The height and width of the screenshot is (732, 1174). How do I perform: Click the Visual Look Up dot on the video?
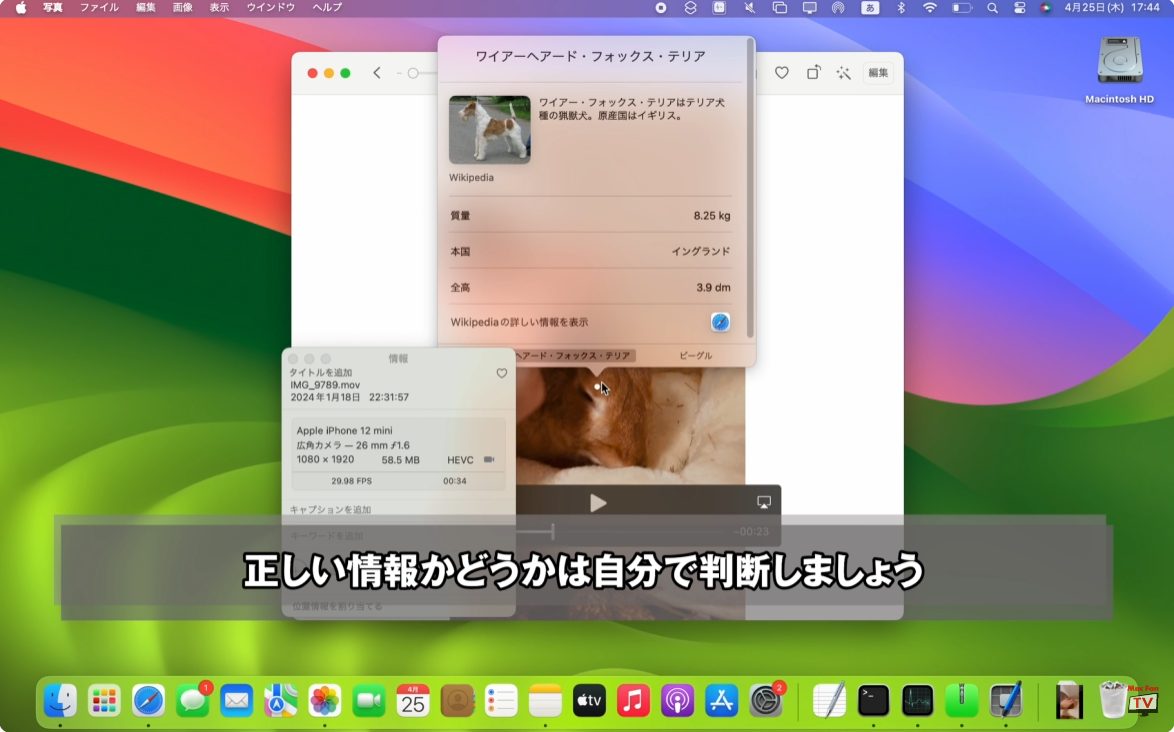pos(597,387)
